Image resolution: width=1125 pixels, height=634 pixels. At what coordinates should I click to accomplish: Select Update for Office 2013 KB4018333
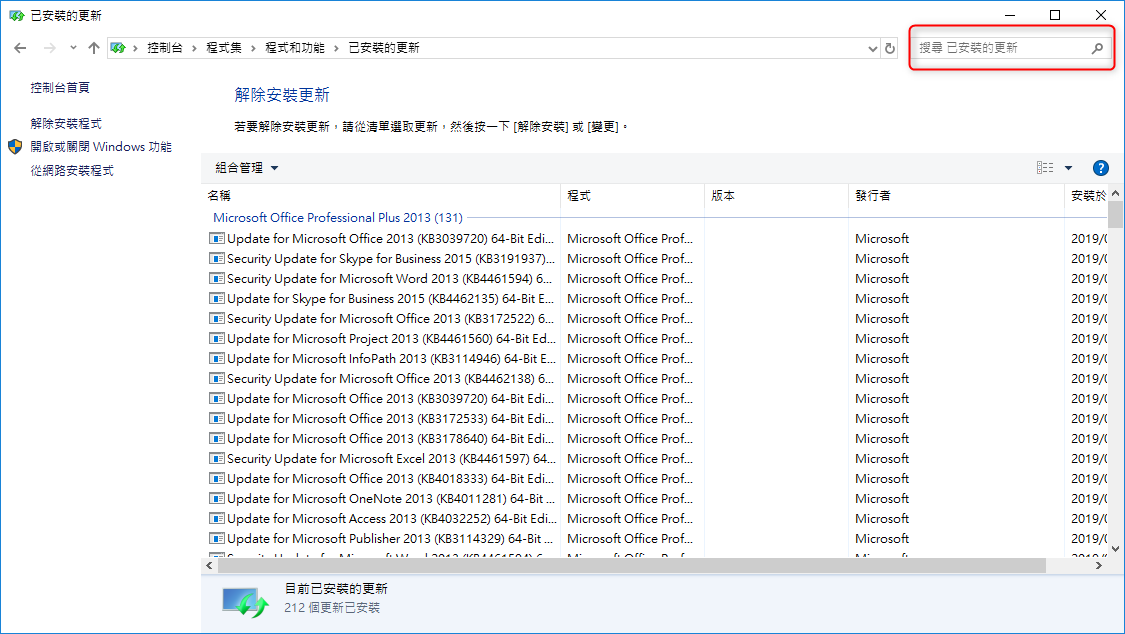pyautogui.click(x=390, y=479)
